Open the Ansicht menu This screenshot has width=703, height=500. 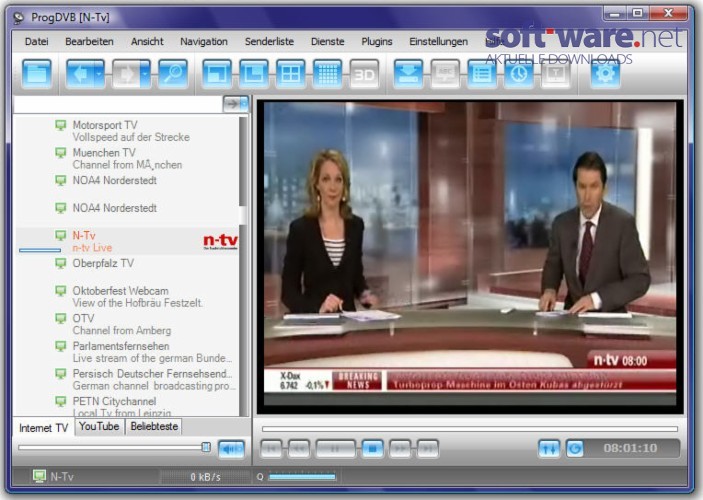[x=147, y=42]
